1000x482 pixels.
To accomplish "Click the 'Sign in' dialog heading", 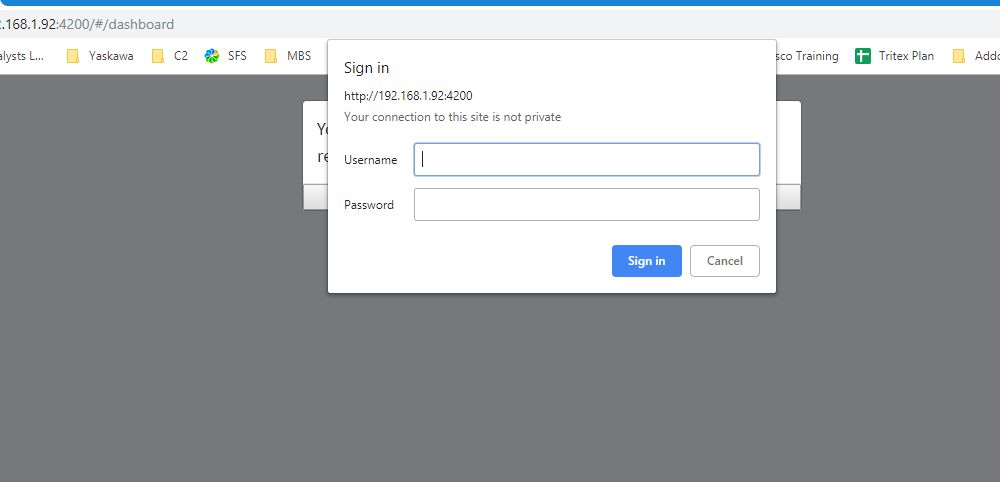I will pyautogui.click(x=367, y=68).
